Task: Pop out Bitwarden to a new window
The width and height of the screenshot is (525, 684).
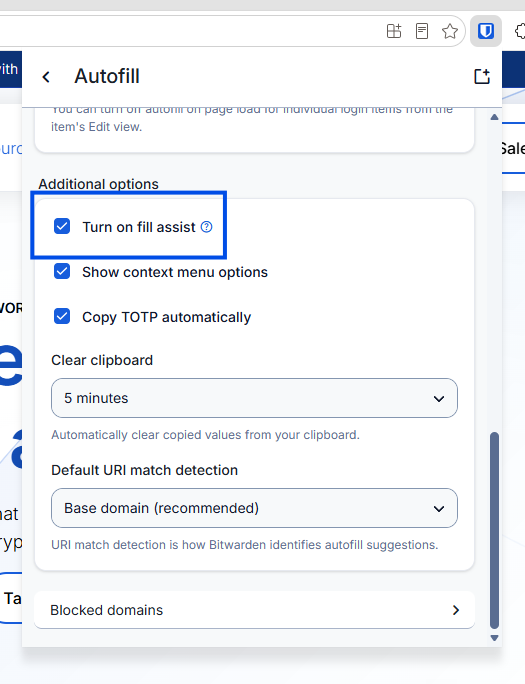Action: coord(482,77)
